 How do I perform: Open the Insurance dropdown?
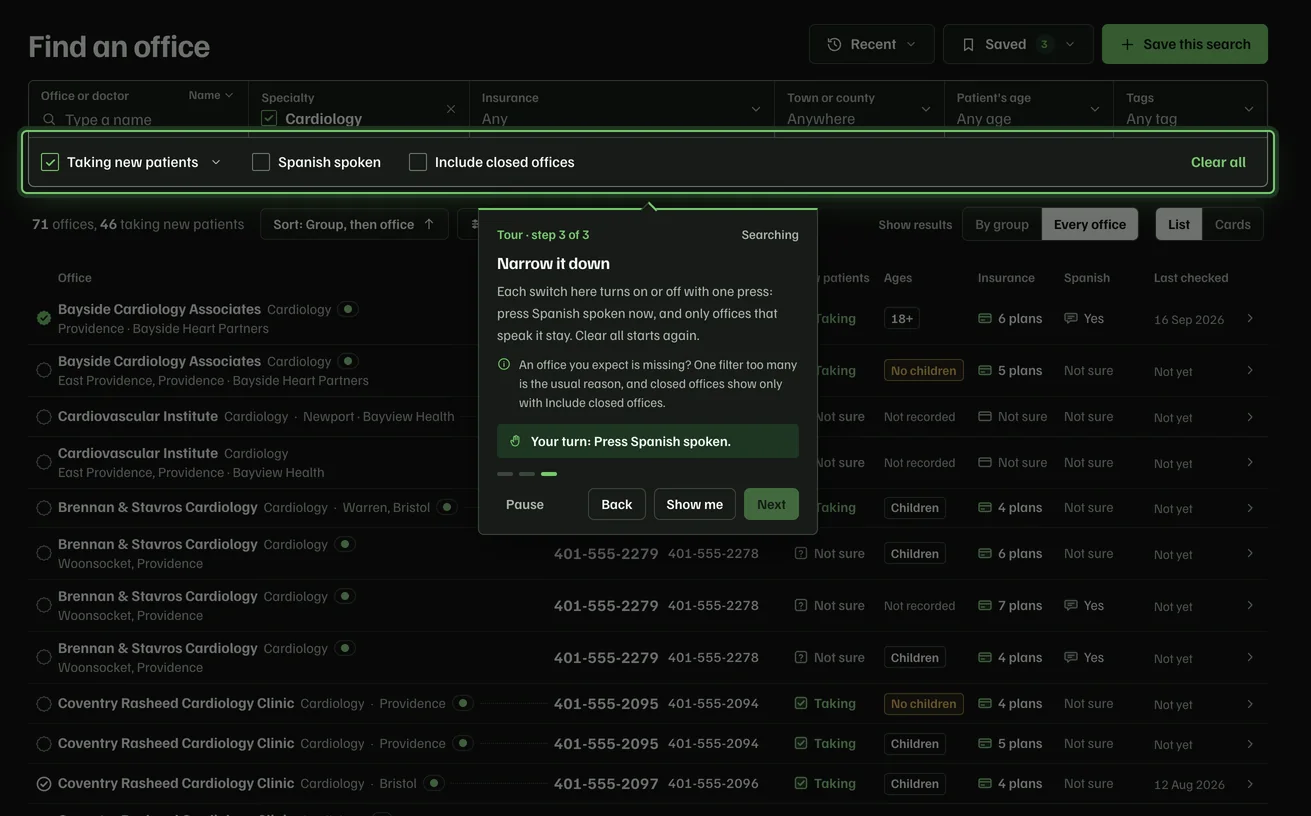coord(621,109)
